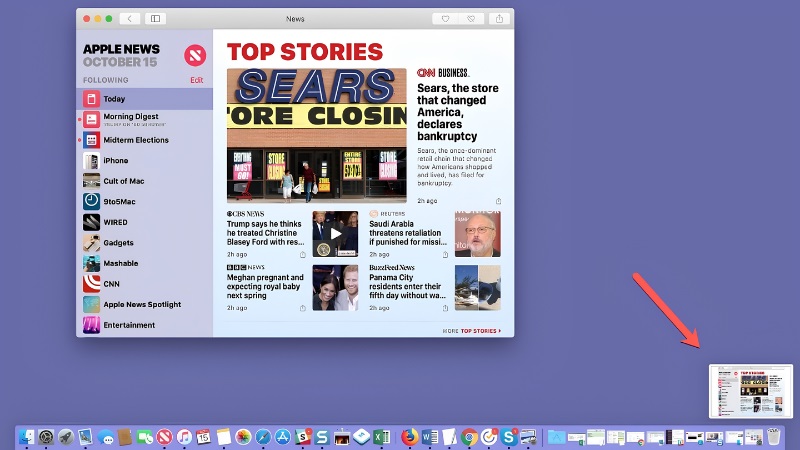This screenshot has height=450, width=800.
Task: Open Finder from the Dock
Action: click(x=27, y=437)
